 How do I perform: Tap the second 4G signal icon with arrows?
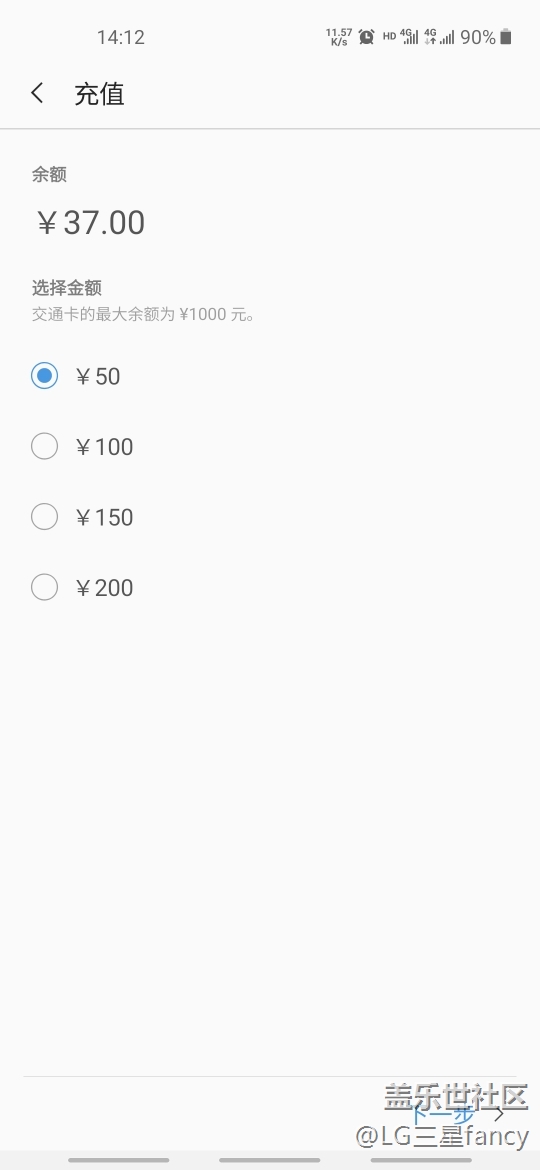click(x=439, y=37)
